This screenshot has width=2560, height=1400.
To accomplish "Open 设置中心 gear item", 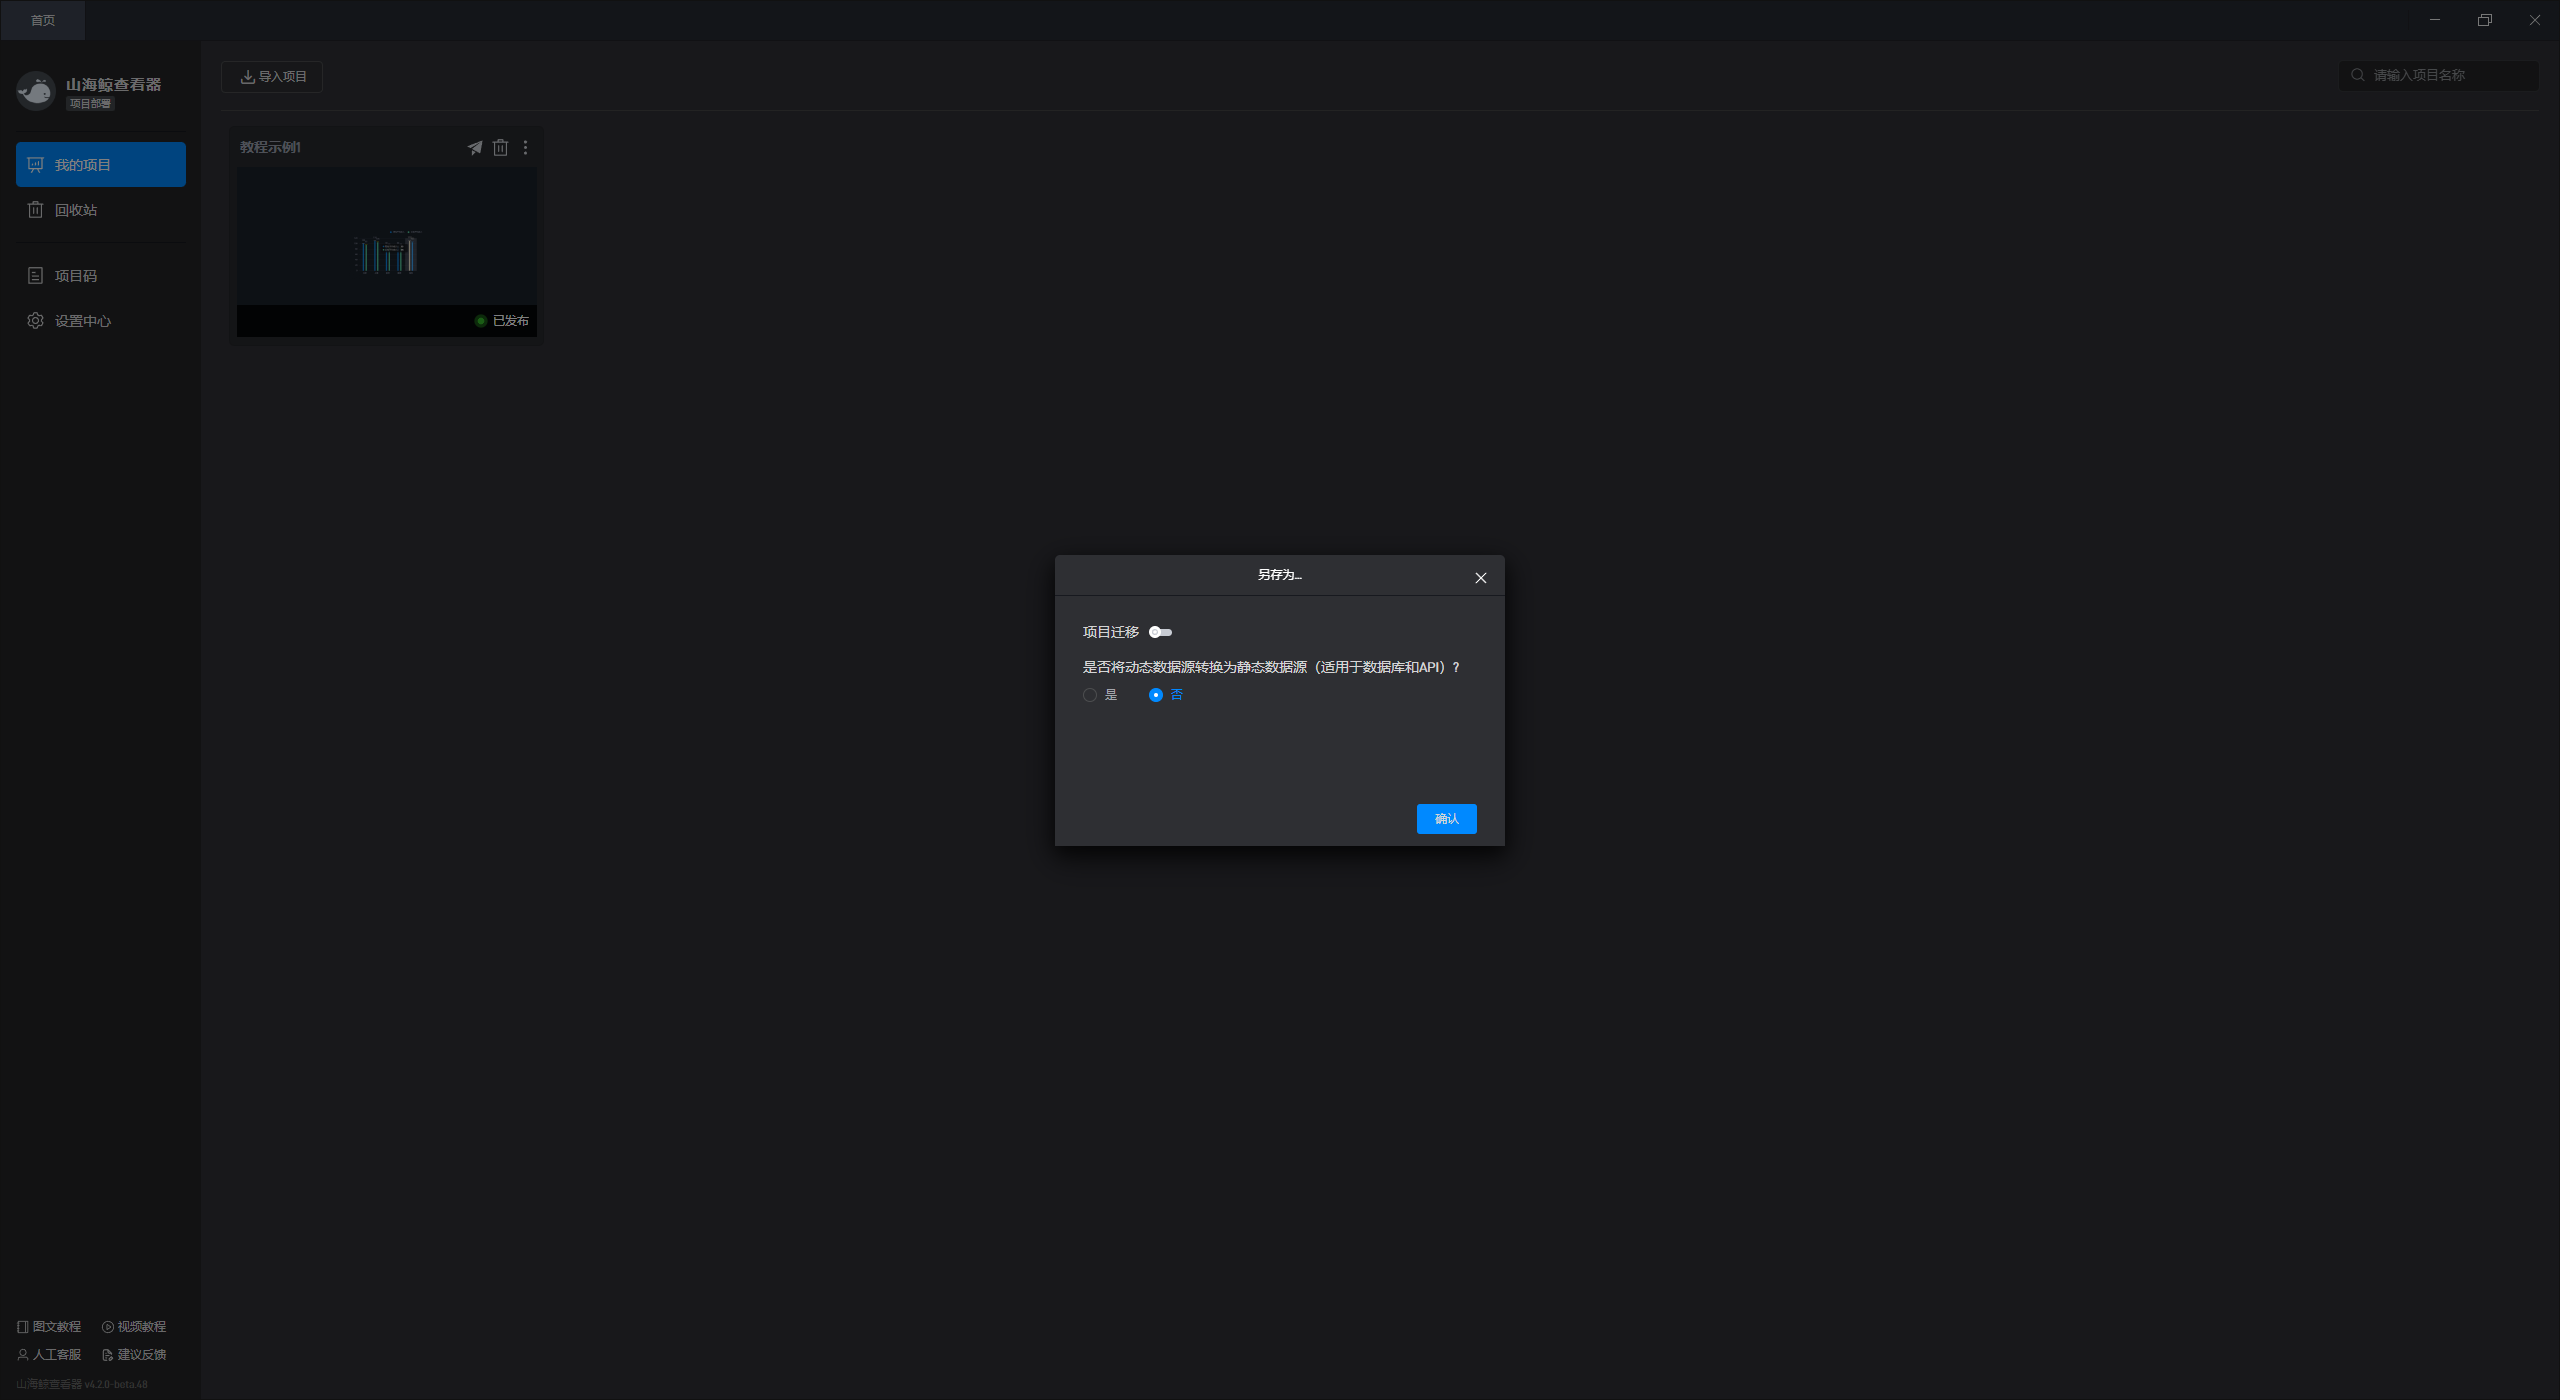I will 82,321.
